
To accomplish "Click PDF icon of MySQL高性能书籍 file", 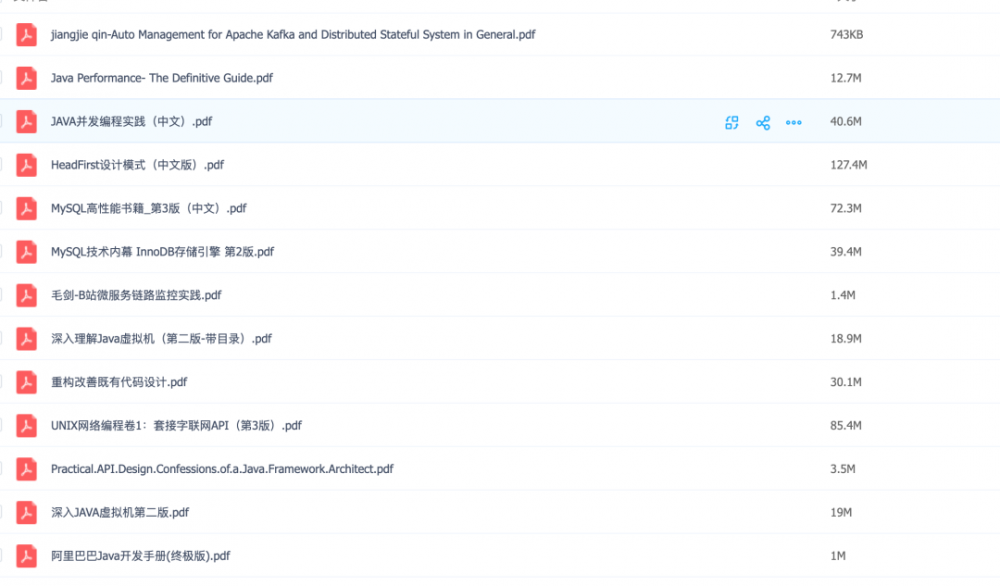I will tap(26, 208).
